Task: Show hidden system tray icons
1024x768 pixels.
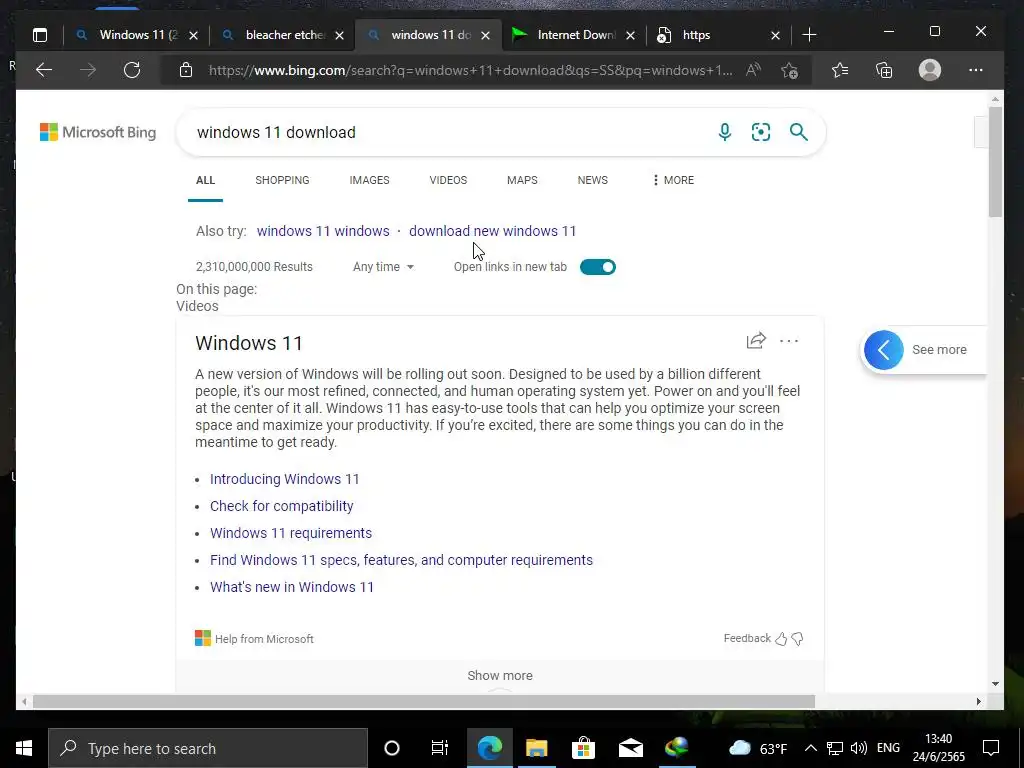Action: 810,748
